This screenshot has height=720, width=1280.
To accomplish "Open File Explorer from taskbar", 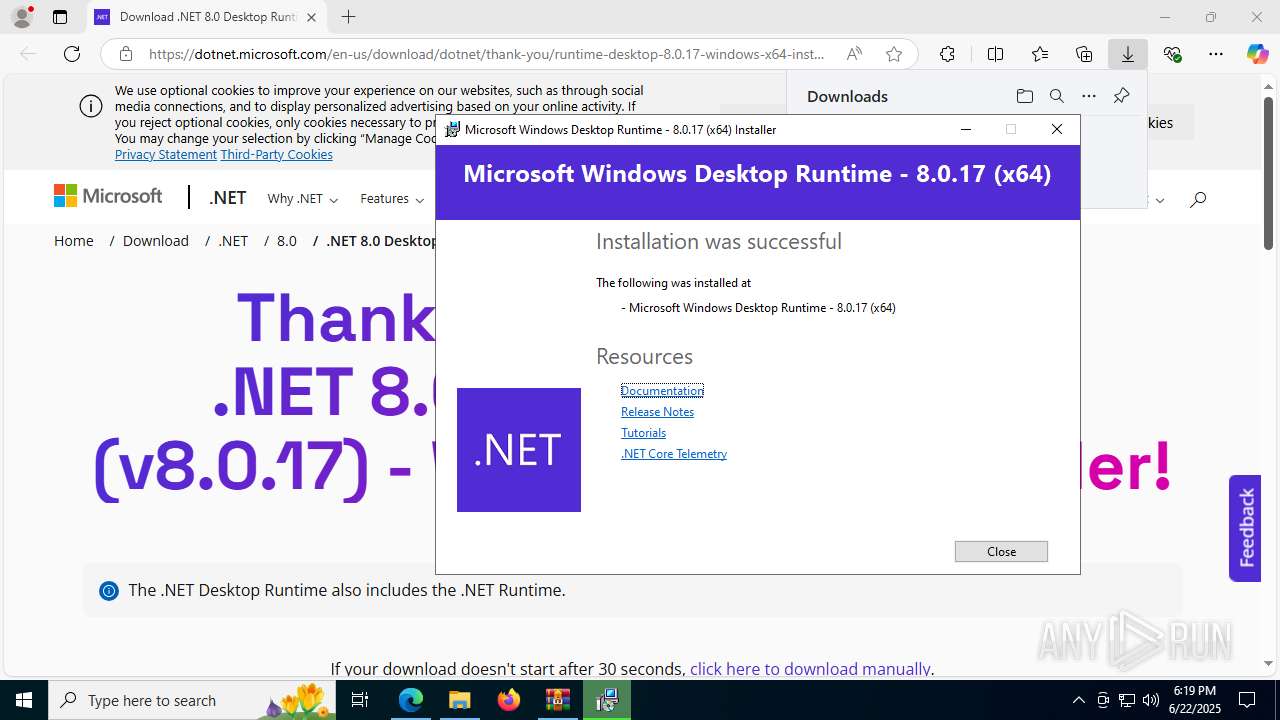I will point(459,700).
